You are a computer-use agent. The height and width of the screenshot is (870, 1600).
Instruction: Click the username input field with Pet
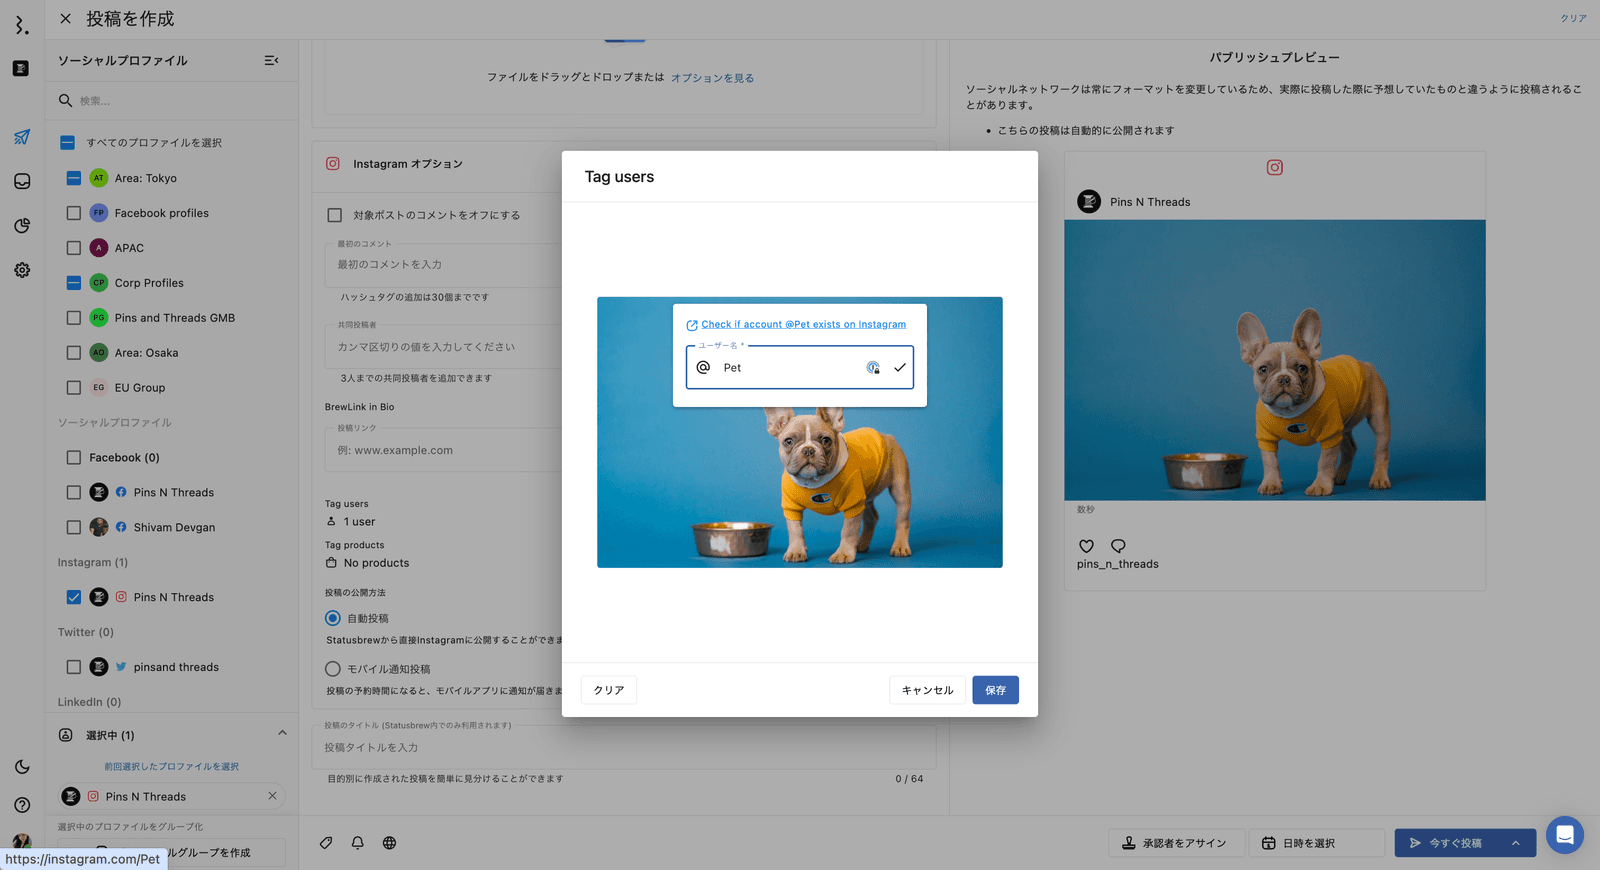coord(790,368)
